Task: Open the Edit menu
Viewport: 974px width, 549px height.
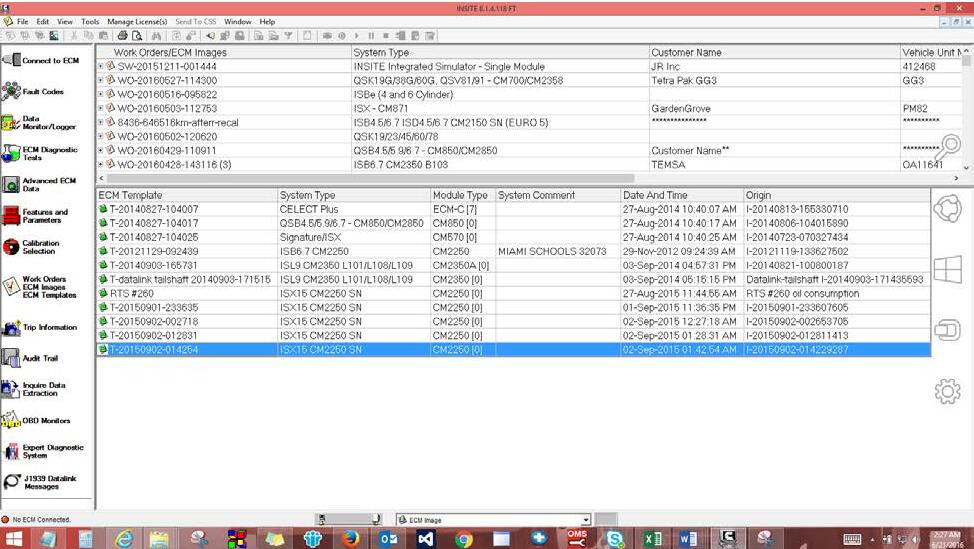Action: click(x=42, y=21)
